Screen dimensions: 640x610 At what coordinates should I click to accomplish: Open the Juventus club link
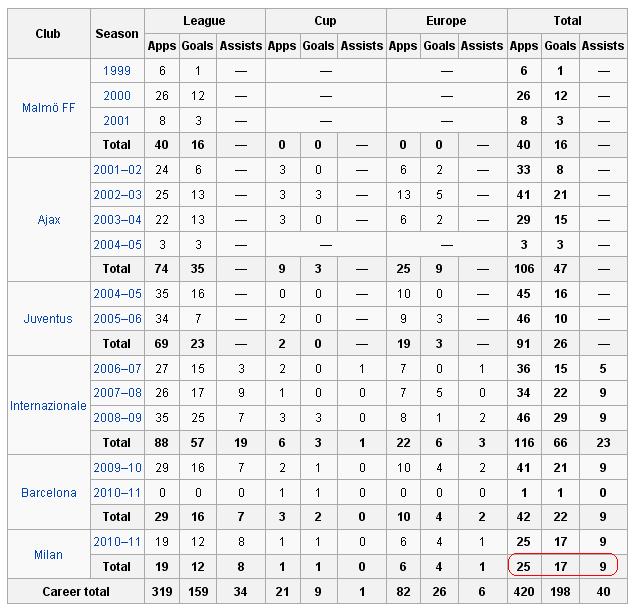48,319
